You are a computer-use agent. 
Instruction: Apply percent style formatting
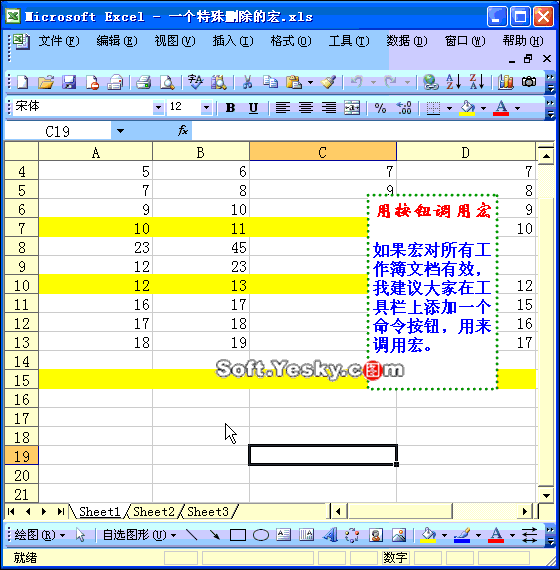[380, 108]
